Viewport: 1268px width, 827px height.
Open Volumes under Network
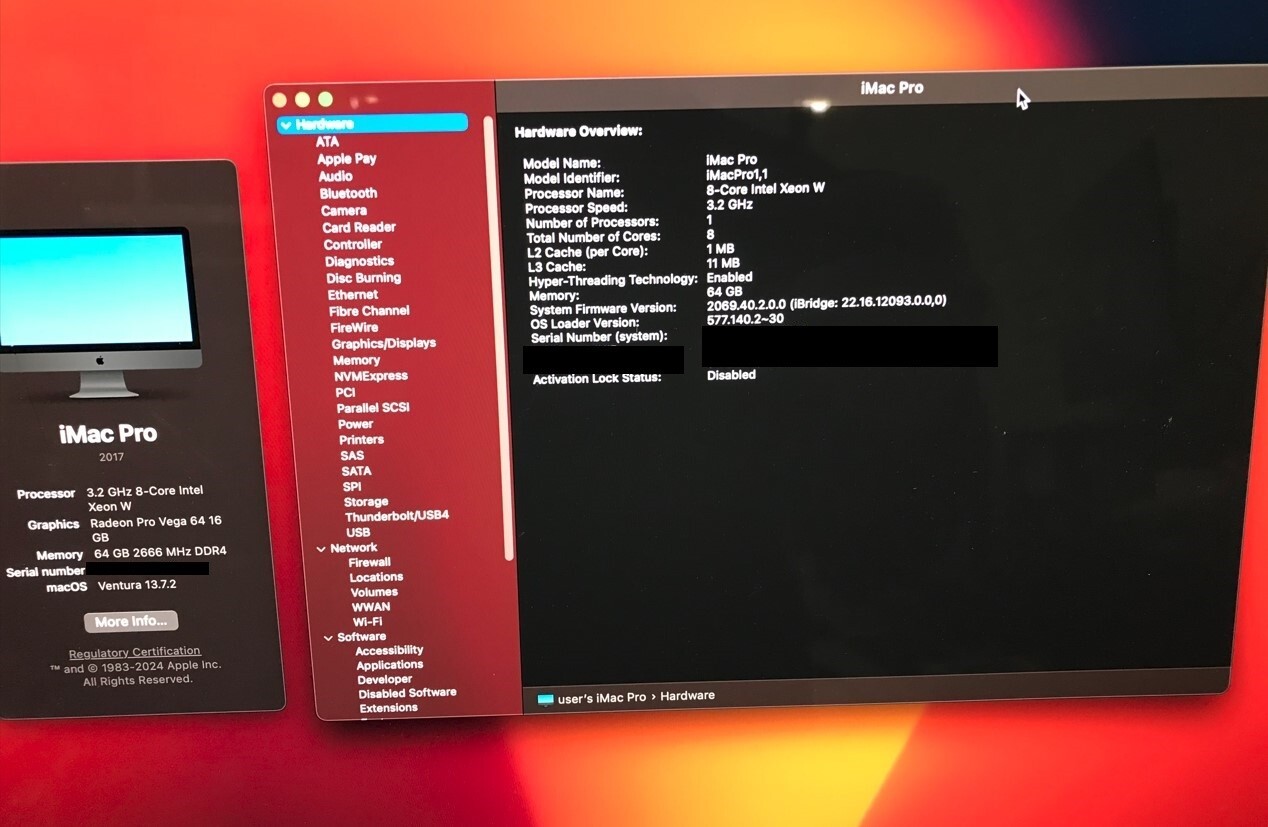pyautogui.click(x=374, y=593)
